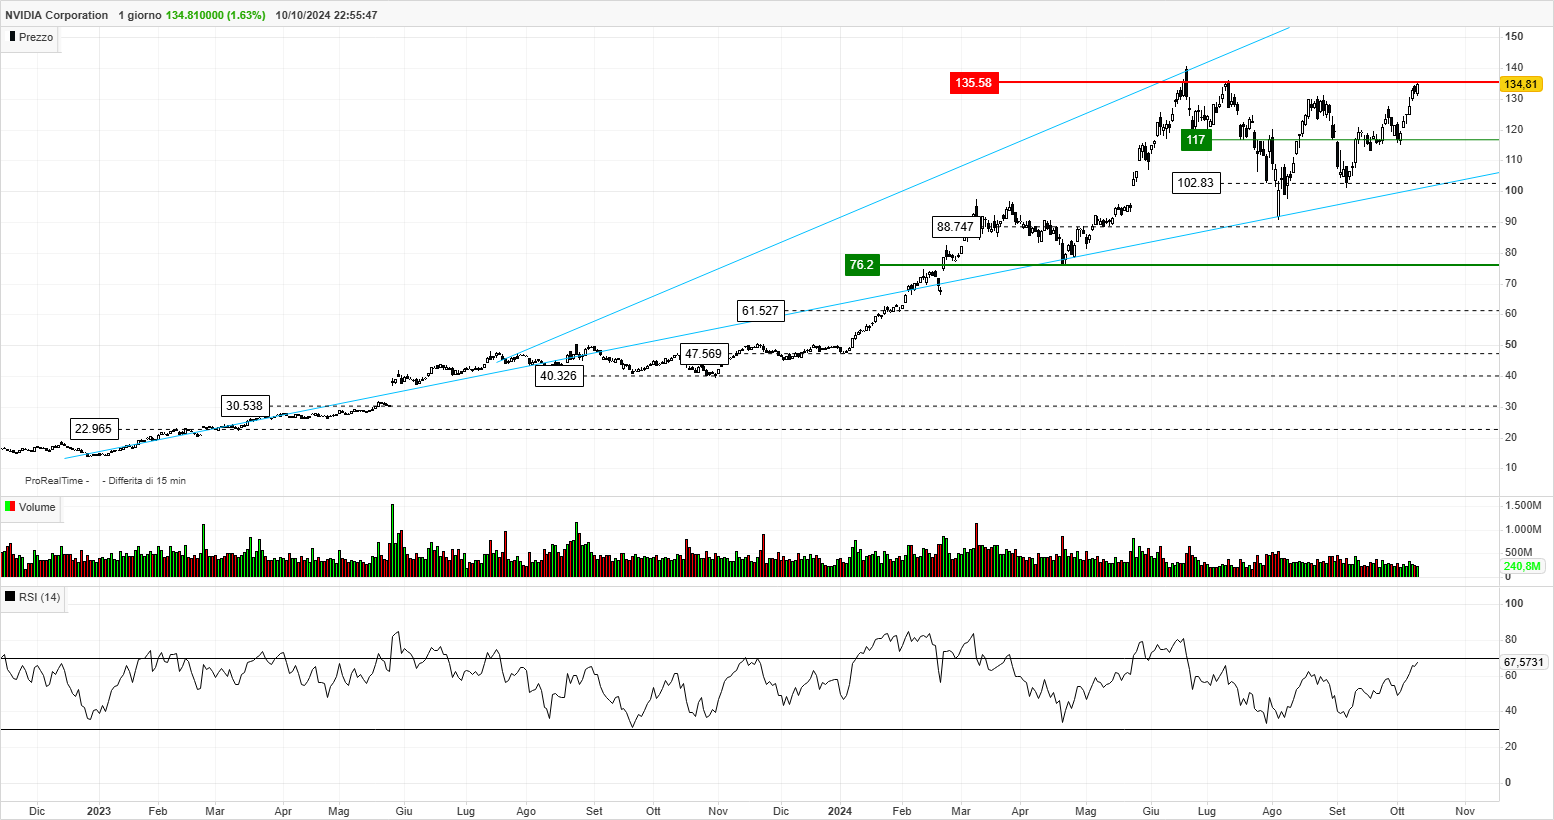Click the Dic label at axis start
Screen dimensions: 1554x820
[37, 811]
